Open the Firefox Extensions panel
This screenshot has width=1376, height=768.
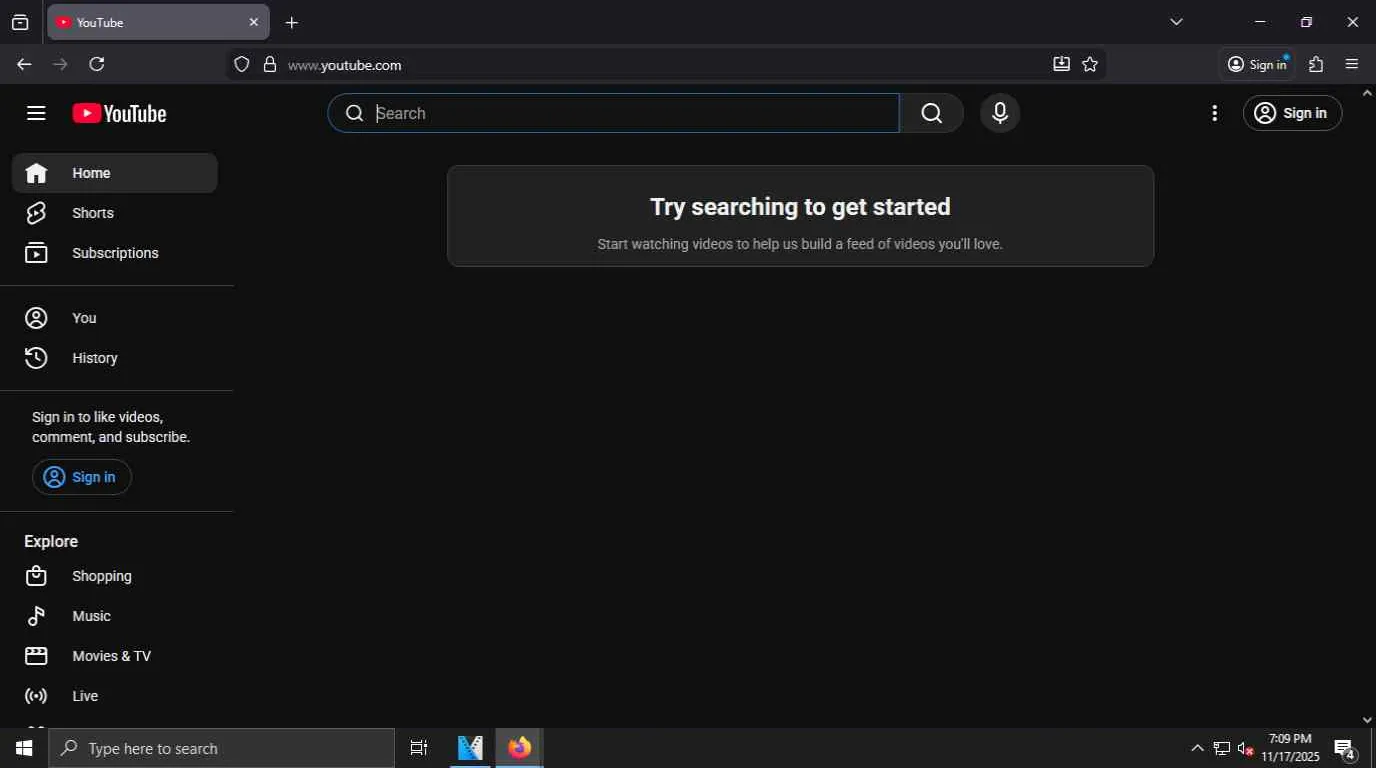[1316, 64]
